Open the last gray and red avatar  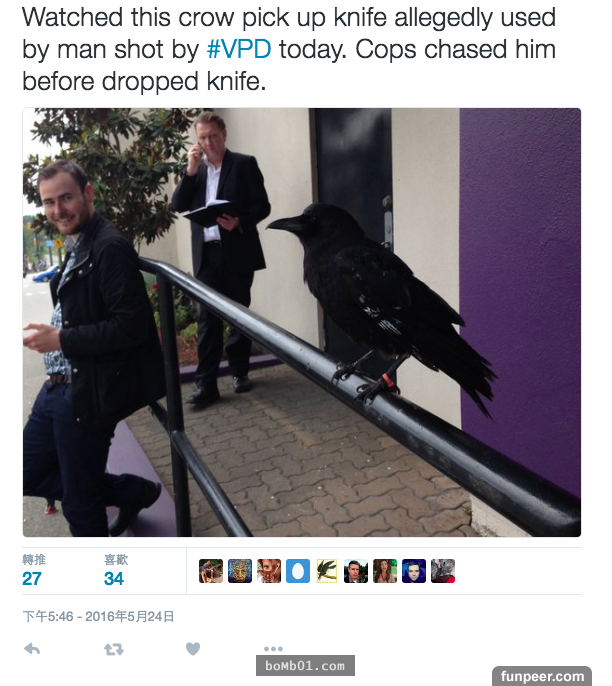point(443,571)
